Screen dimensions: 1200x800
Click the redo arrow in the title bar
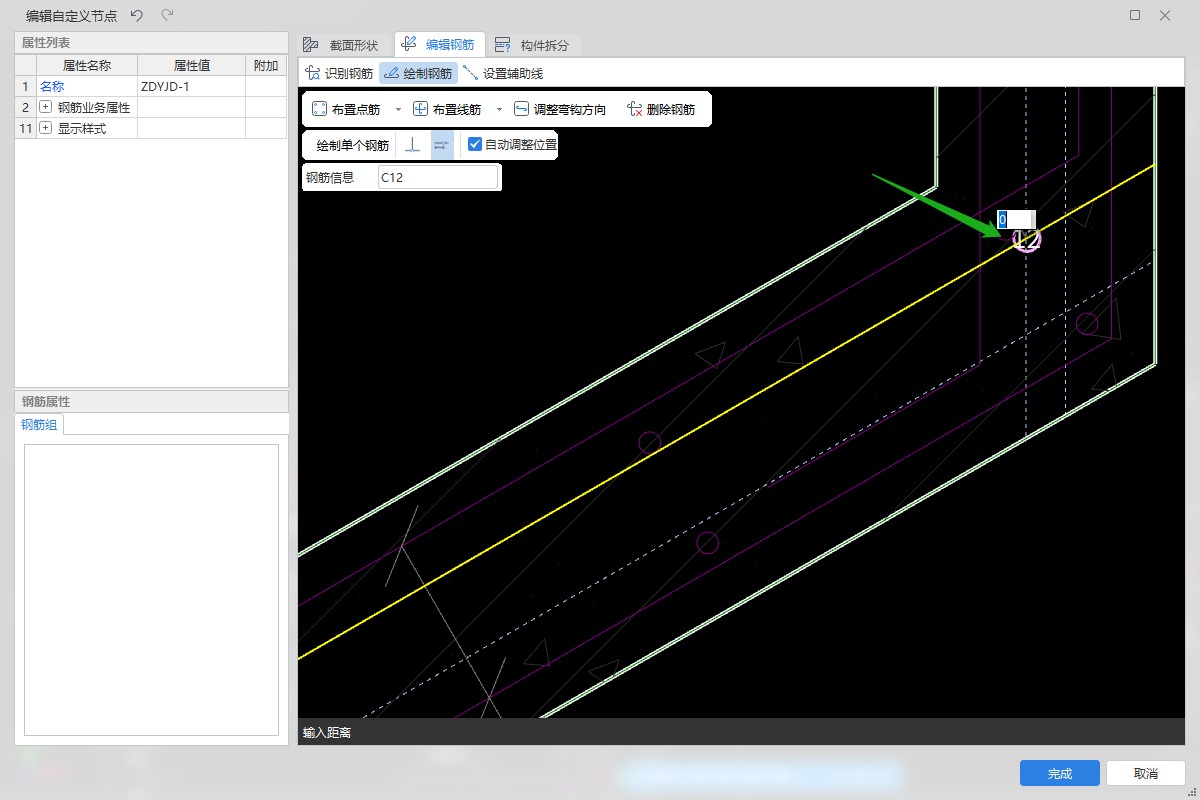pyautogui.click(x=167, y=15)
